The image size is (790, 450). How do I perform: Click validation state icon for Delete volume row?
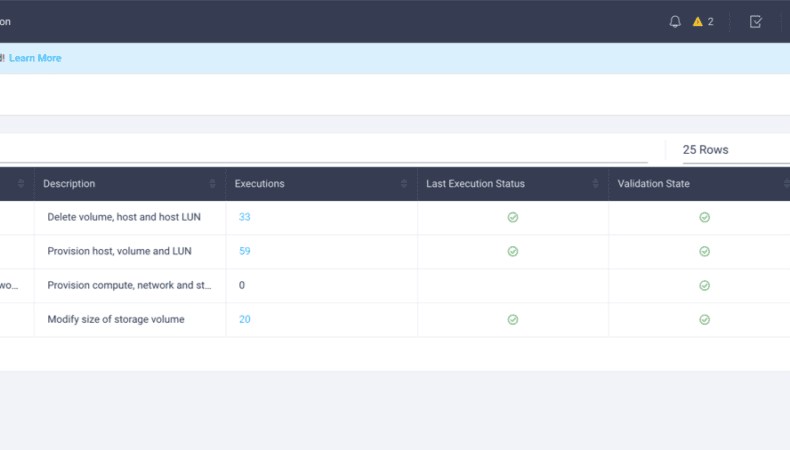(704, 217)
